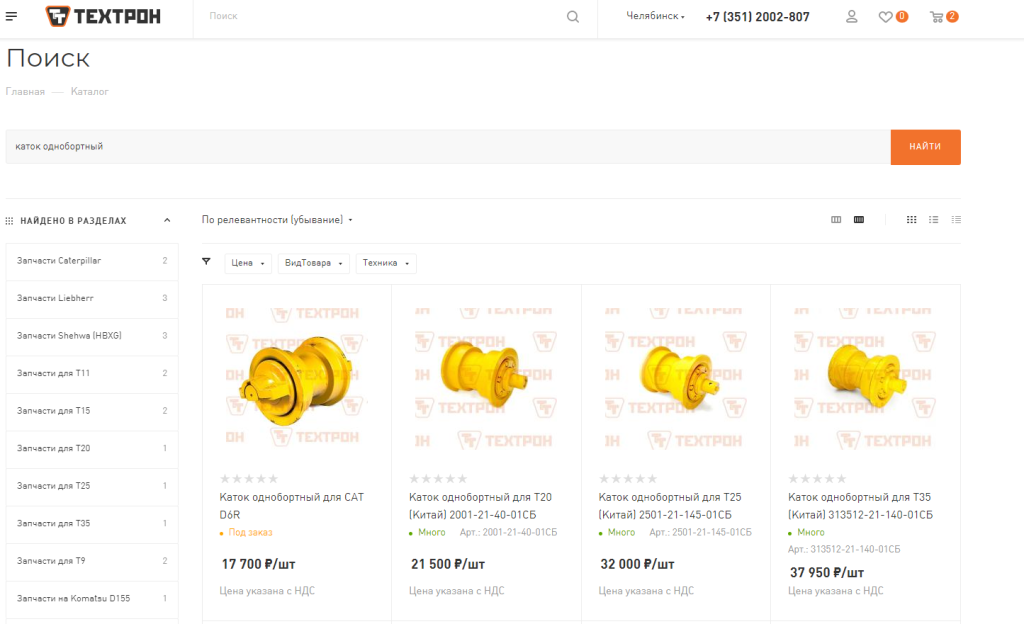This screenshot has height=624, width=1024.
Task: Switch to detailed list view icon
Action: point(934,220)
